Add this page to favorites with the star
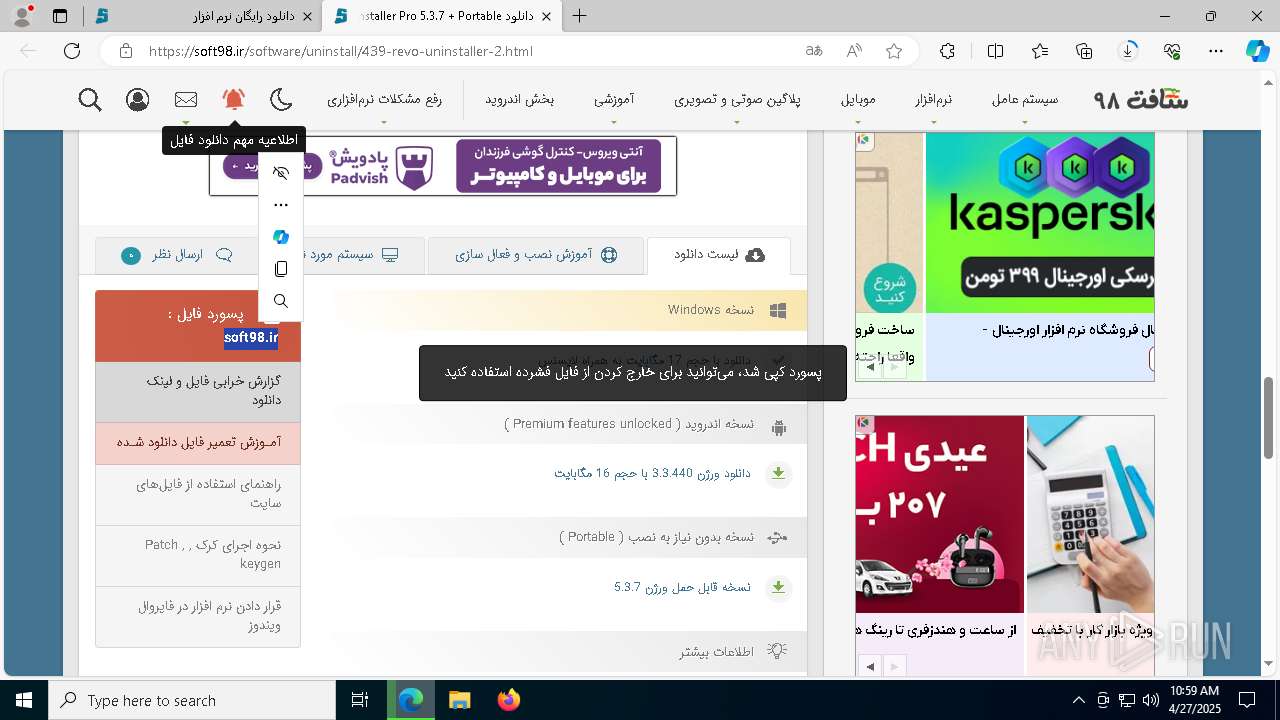Viewport: 1280px width, 720px height. [894, 51]
